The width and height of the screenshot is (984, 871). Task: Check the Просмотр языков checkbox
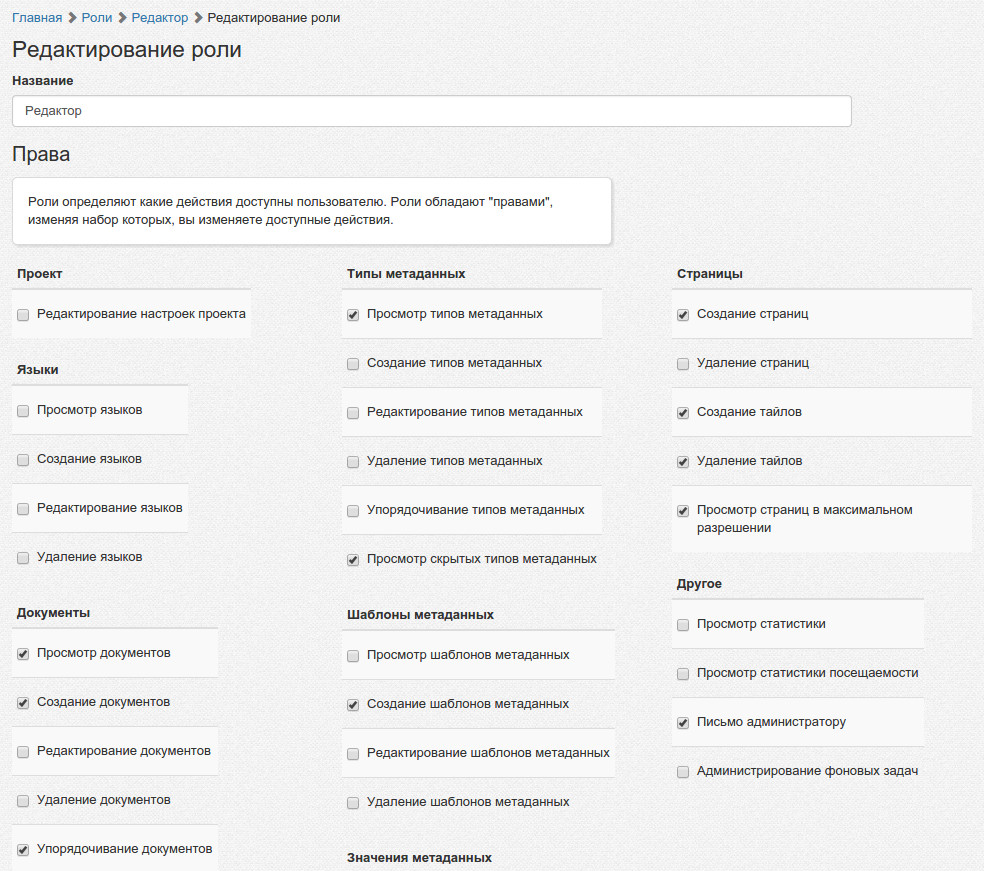click(x=23, y=411)
